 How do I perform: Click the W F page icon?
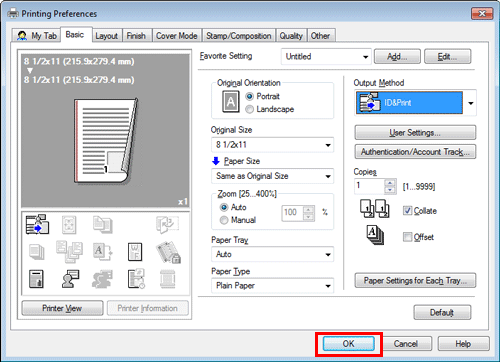click(x=135, y=252)
